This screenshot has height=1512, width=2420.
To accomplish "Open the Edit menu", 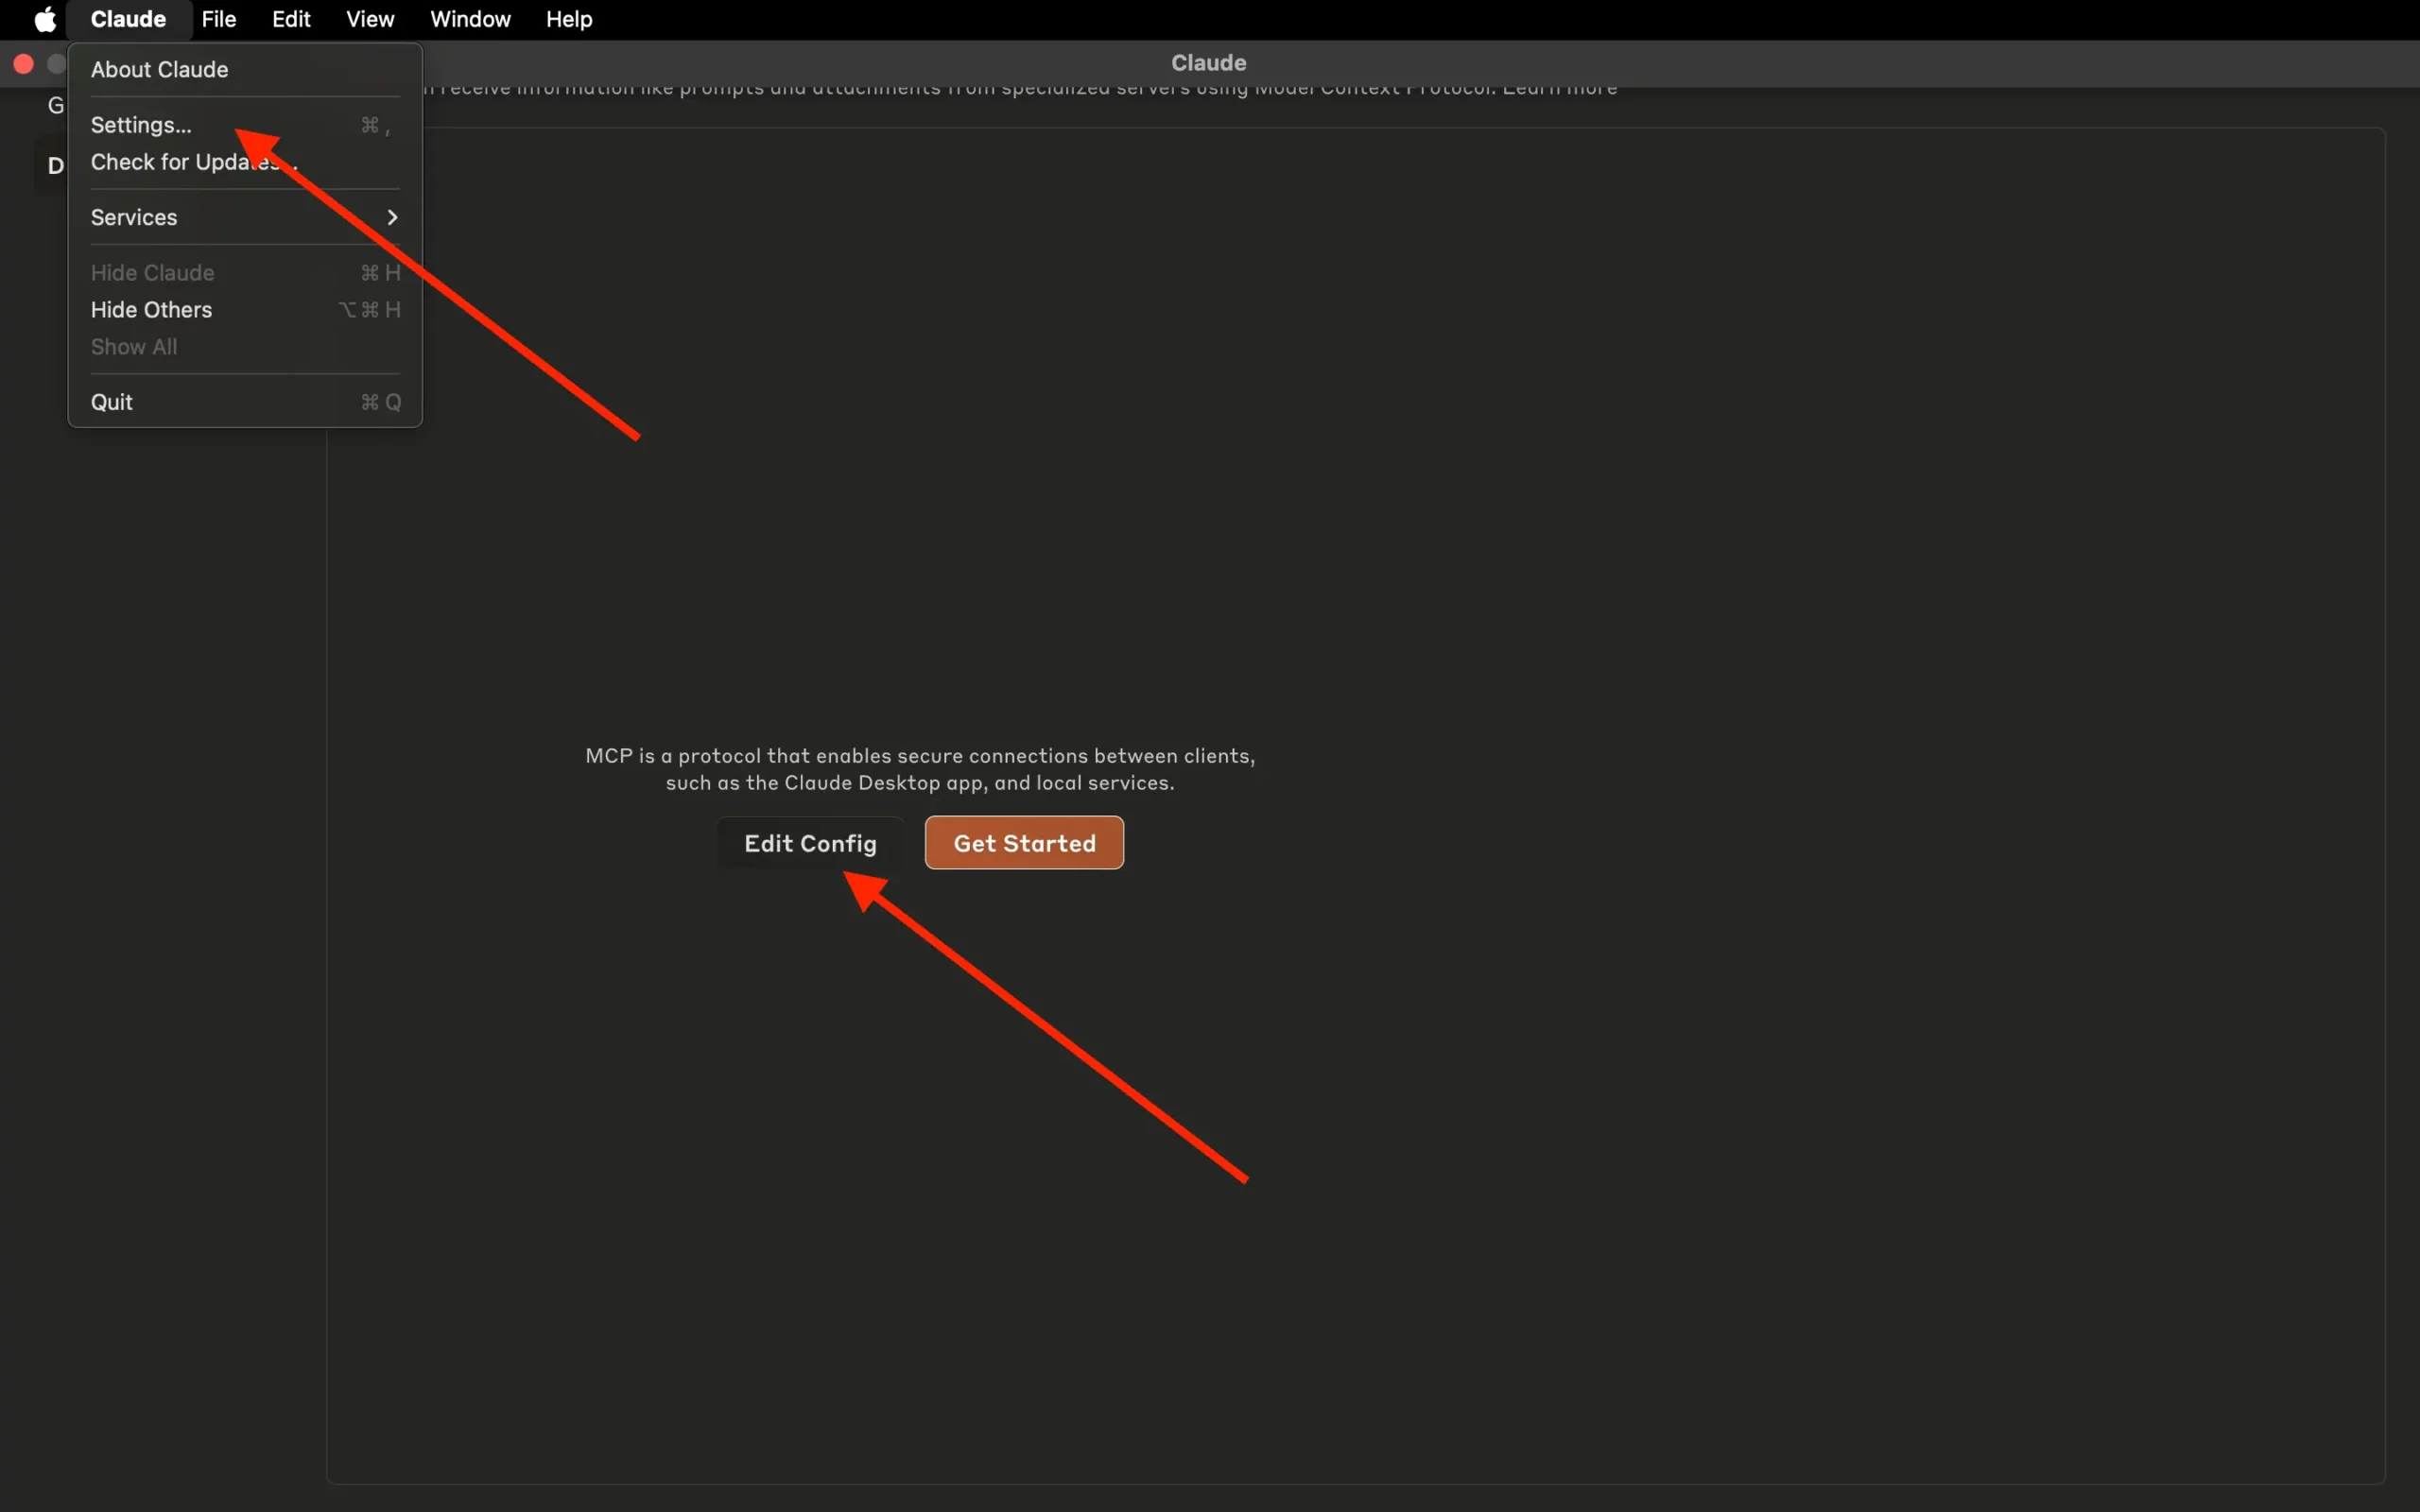I will point(291,19).
